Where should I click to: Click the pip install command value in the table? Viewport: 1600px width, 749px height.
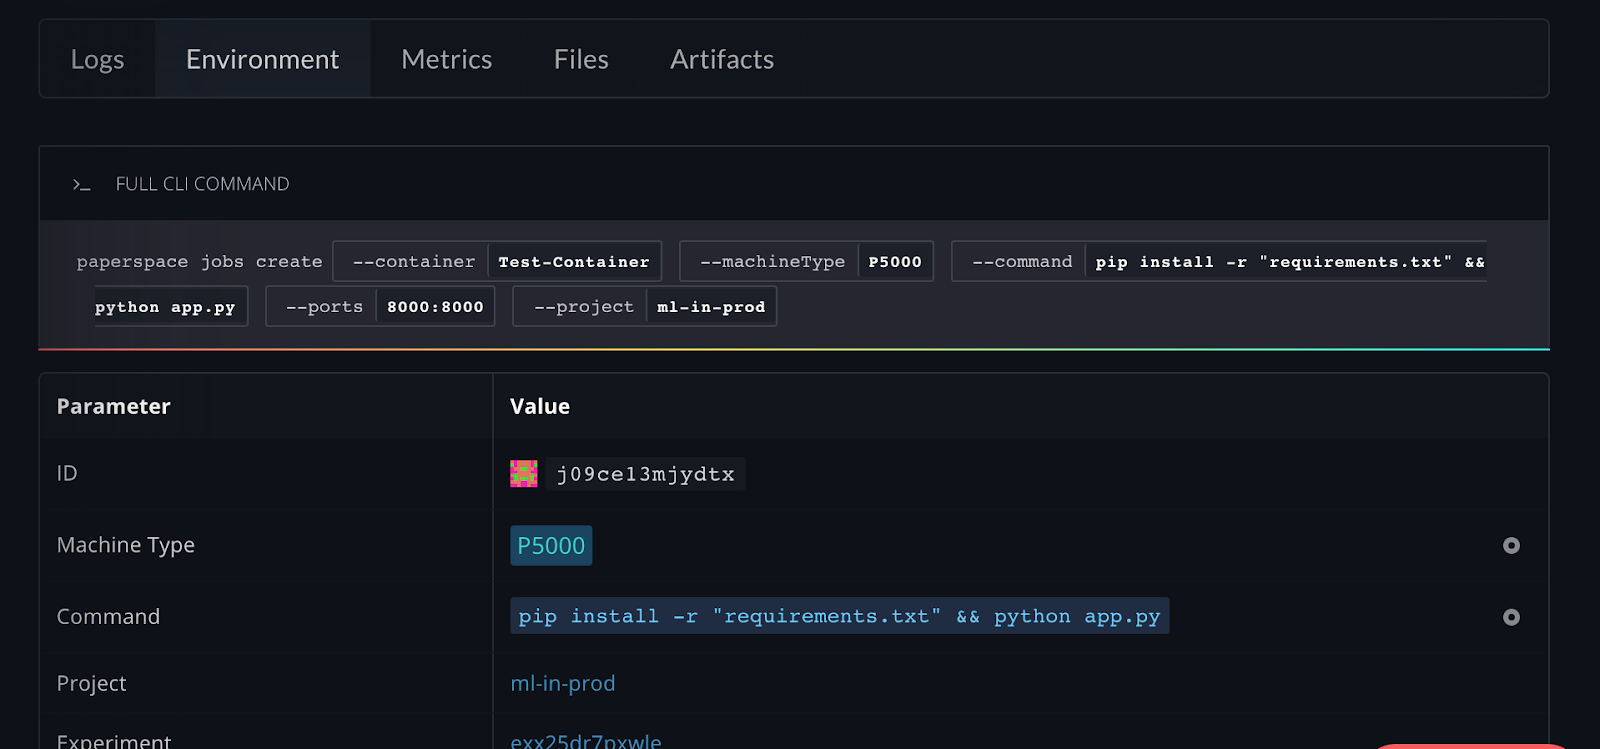tap(839, 616)
